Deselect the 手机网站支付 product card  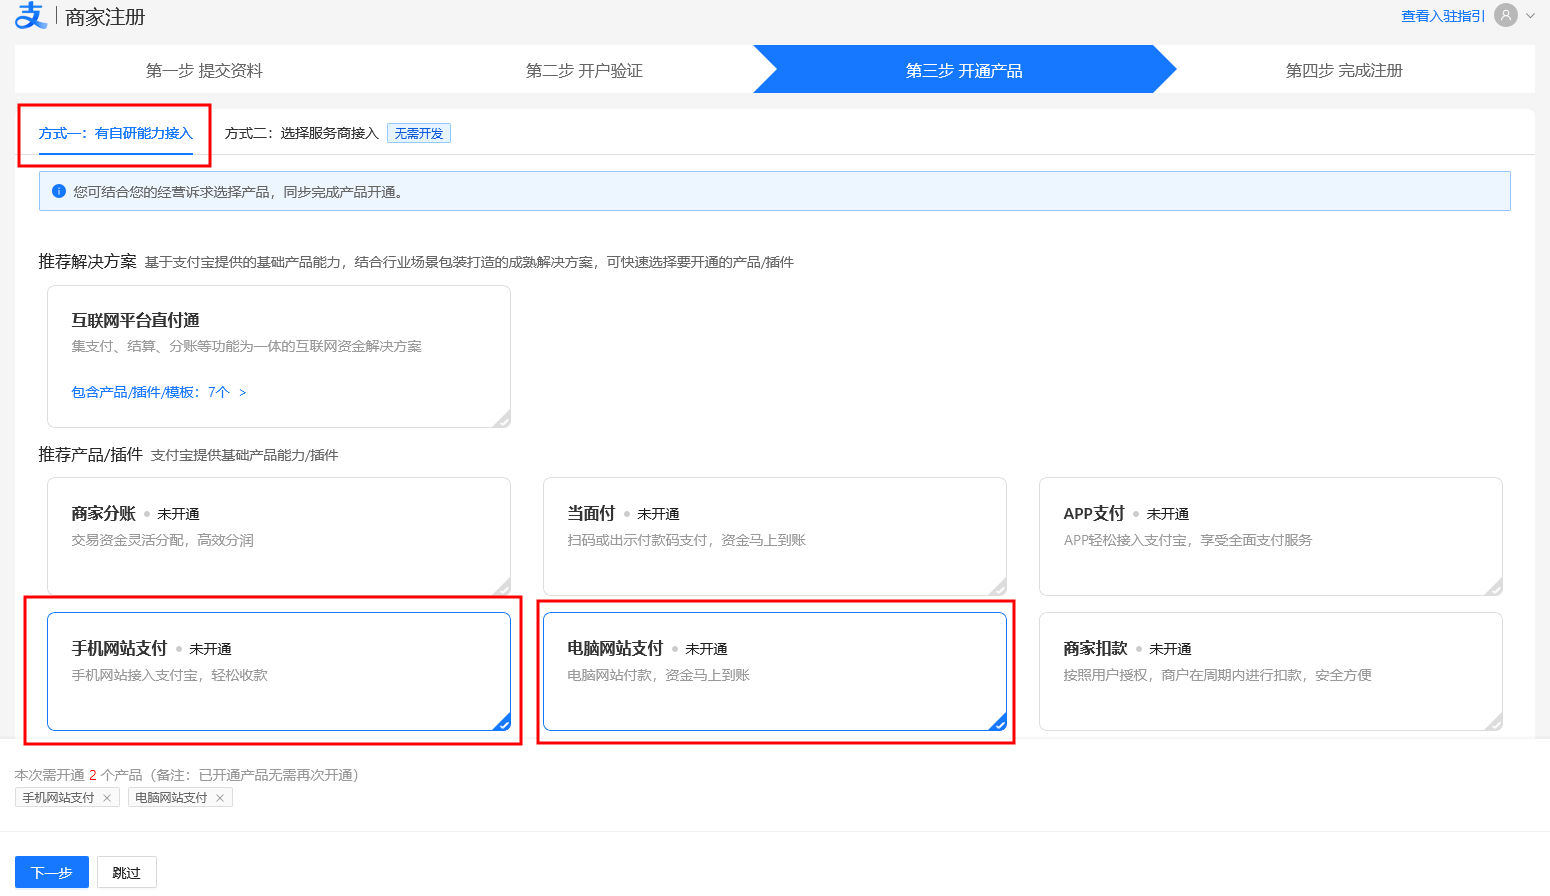pyautogui.click(x=278, y=671)
